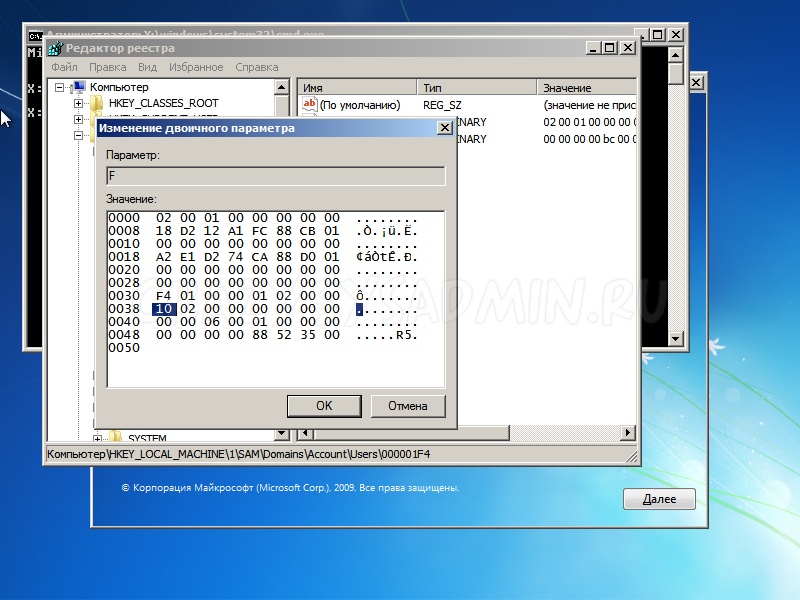Select the Компьютер computer icon in tree
Viewport: 800px width, 600px height.
[79, 88]
